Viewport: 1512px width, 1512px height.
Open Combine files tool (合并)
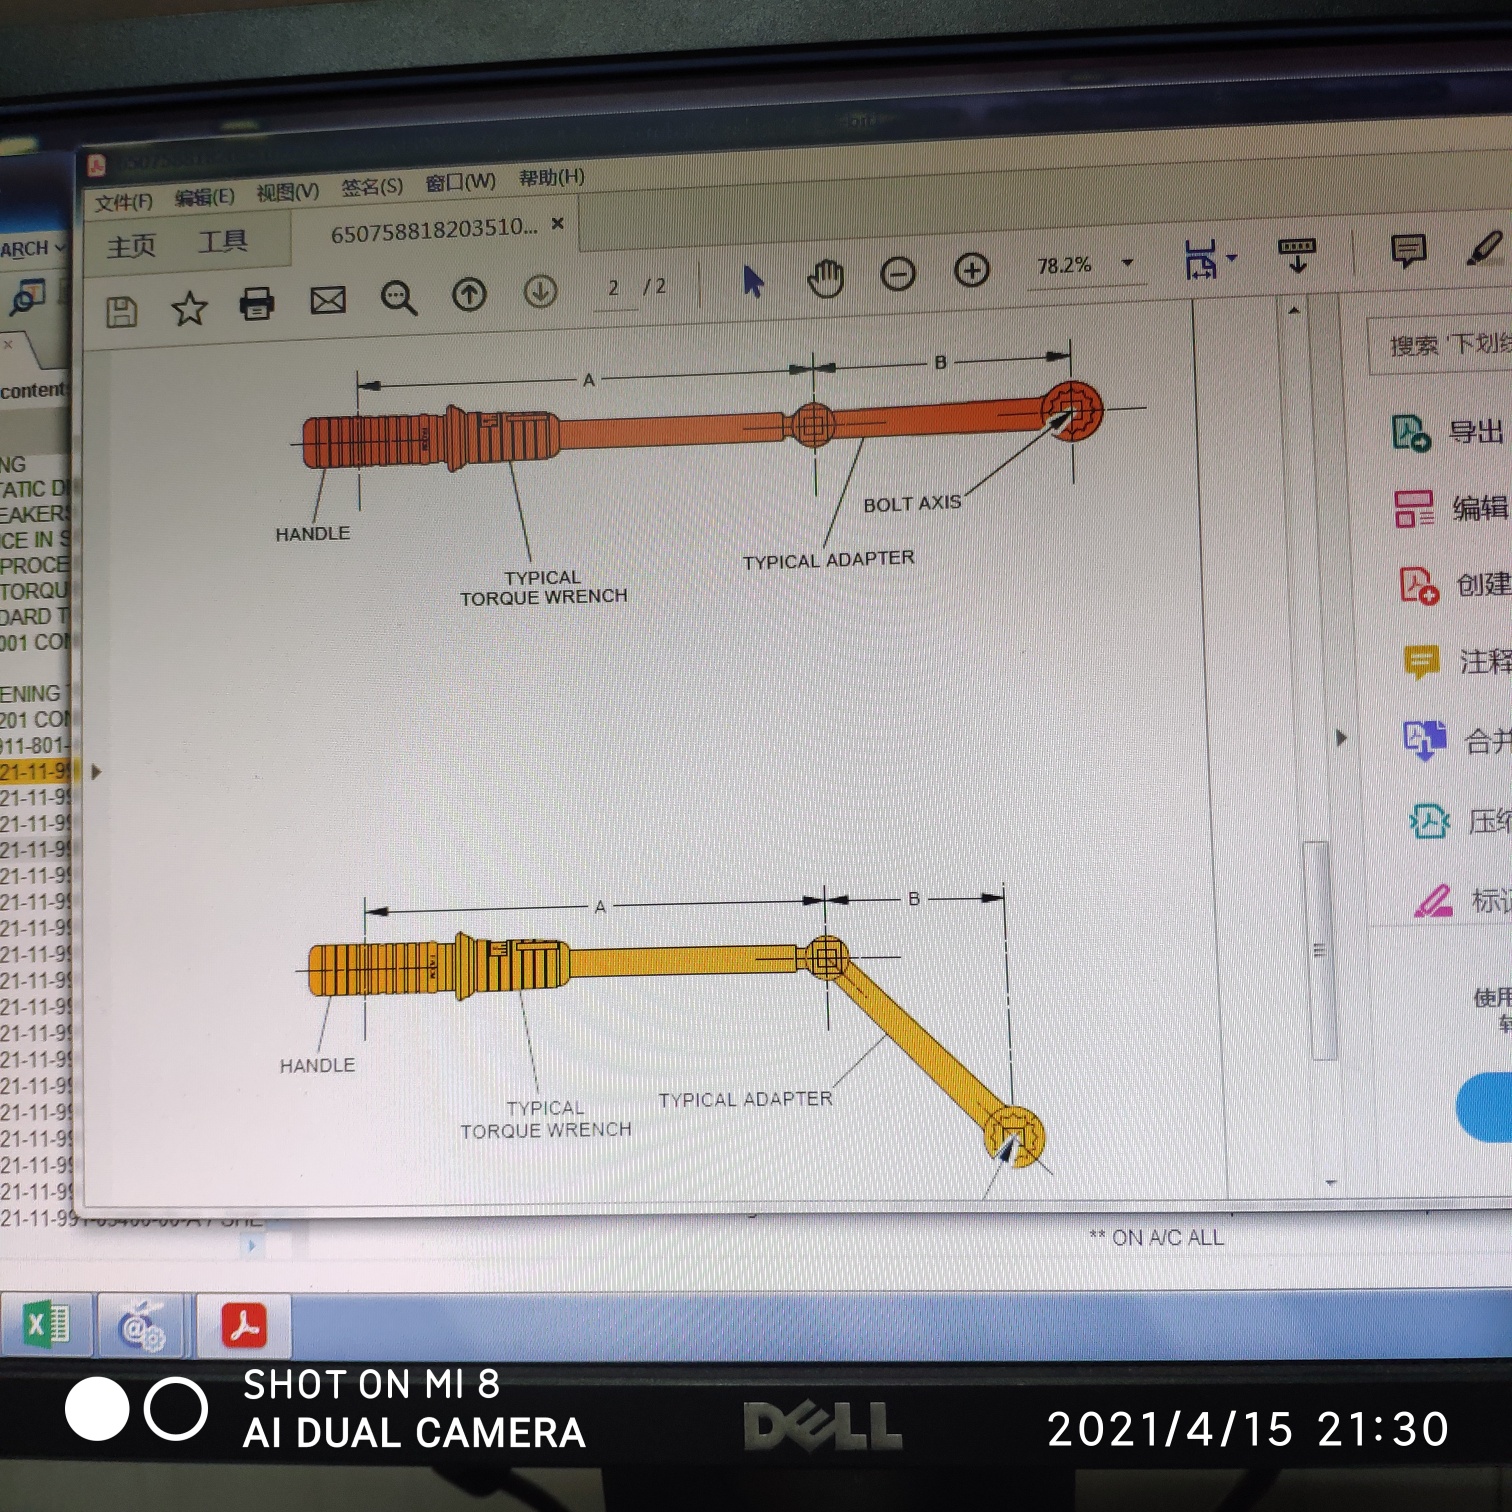[x=1459, y=741]
